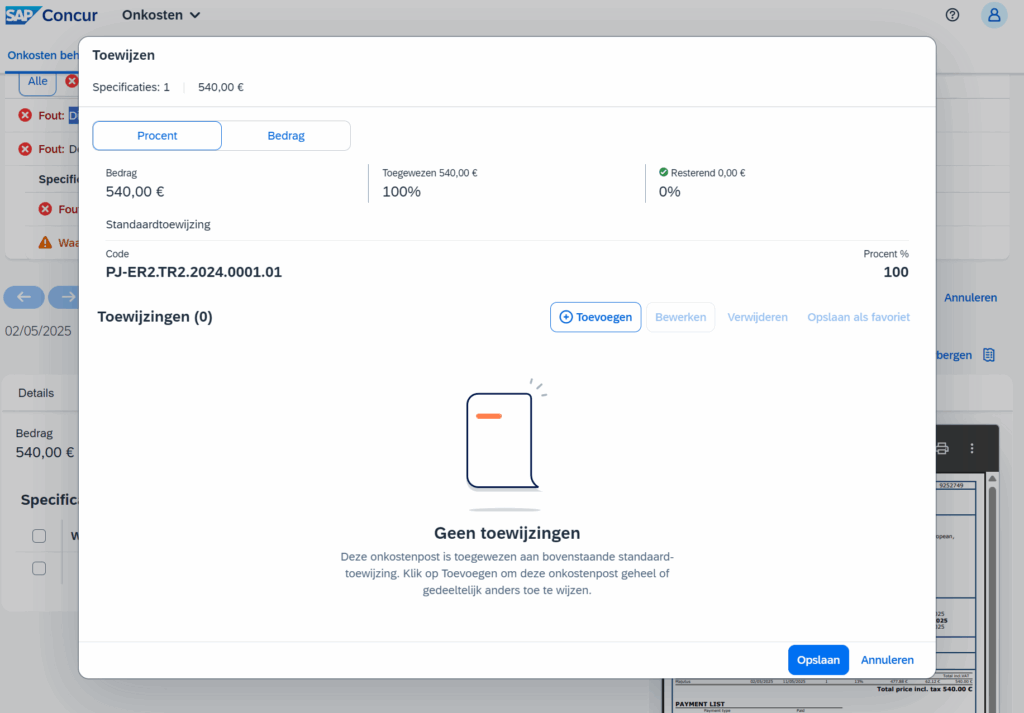Click the orange warning triangle icon
Viewport: 1024px width, 713px height.
pos(45,243)
